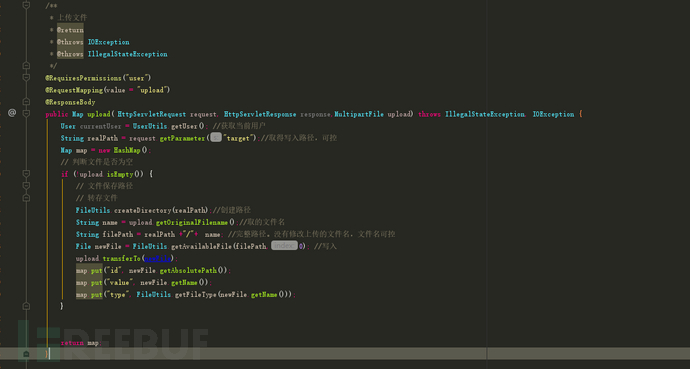Fold the comment at 文件保存路径 line
Image resolution: width=690 pixels, height=369 pixels.
tap(26, 186)
